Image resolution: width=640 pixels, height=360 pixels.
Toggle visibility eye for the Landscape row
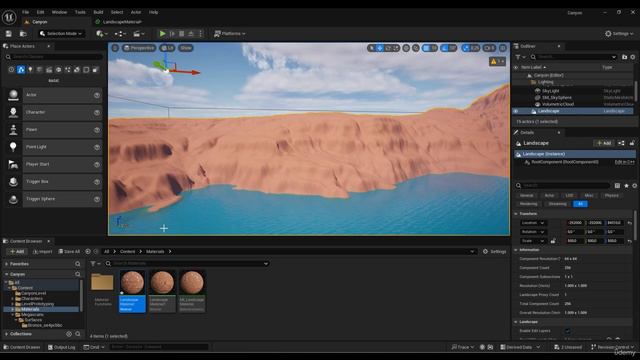516,111
